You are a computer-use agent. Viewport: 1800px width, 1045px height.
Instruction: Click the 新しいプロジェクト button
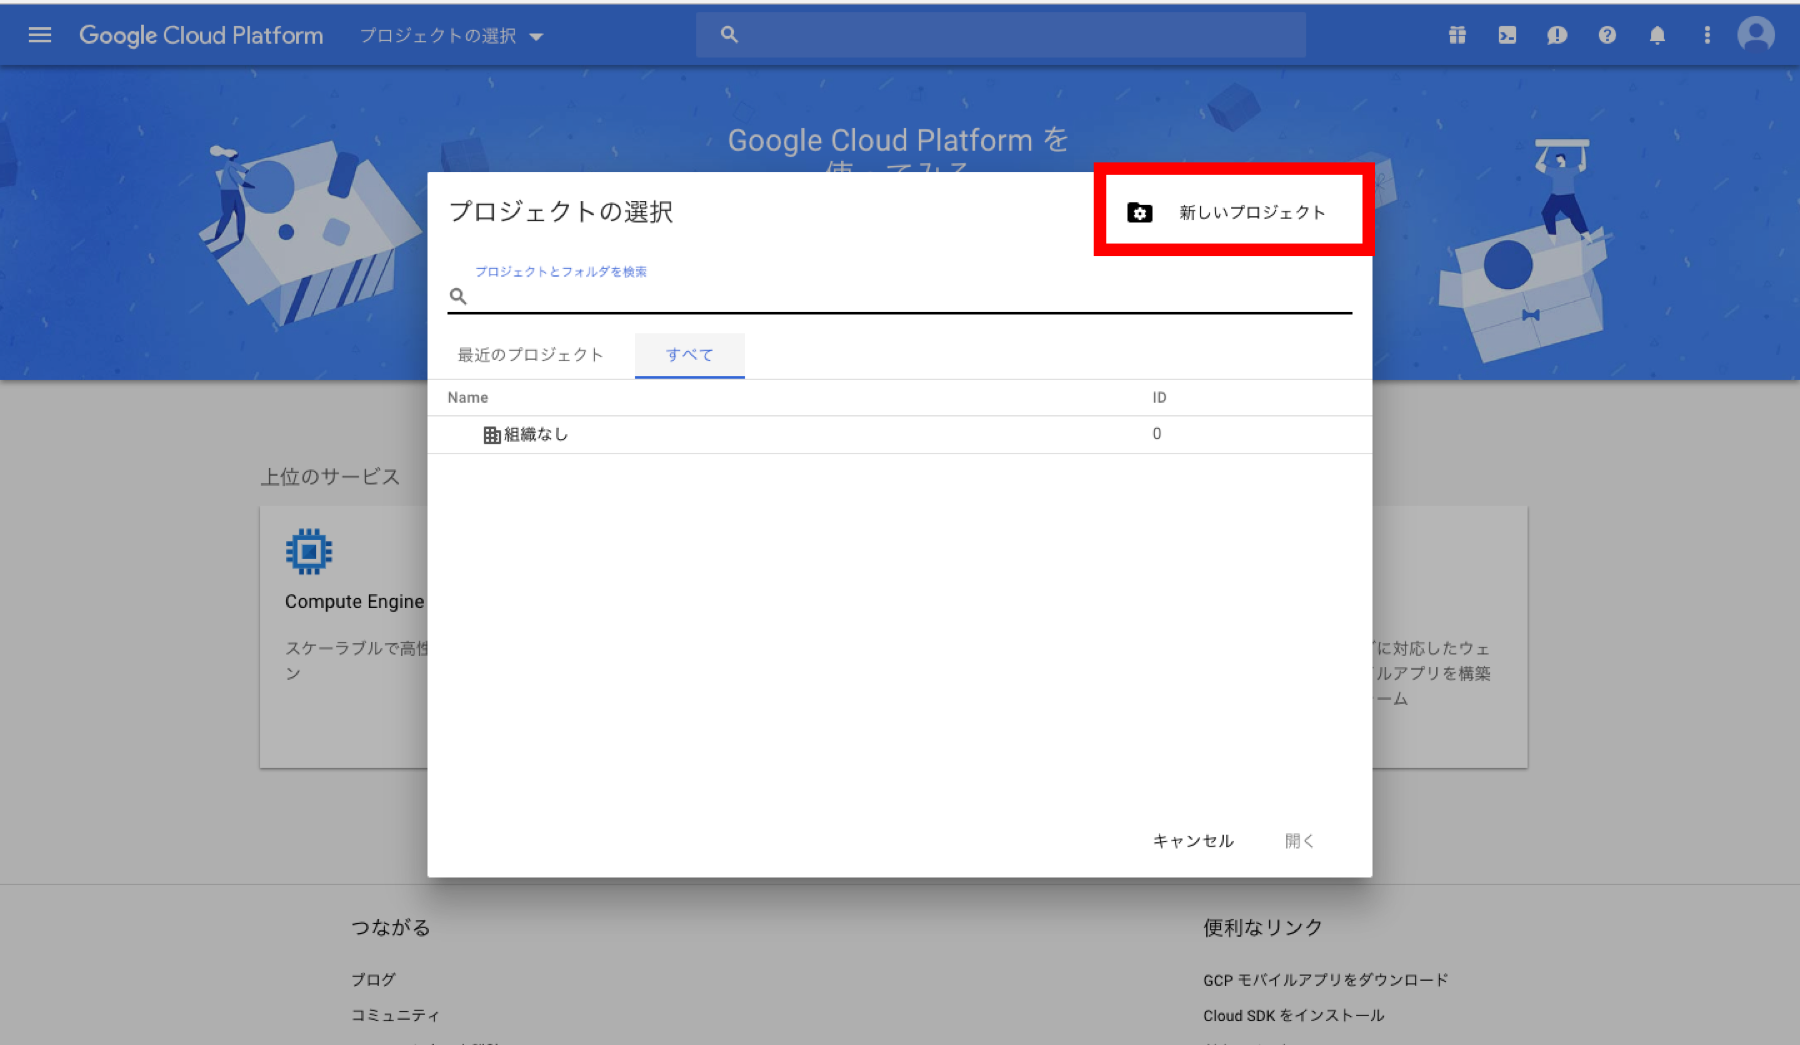pos(1232,211)
